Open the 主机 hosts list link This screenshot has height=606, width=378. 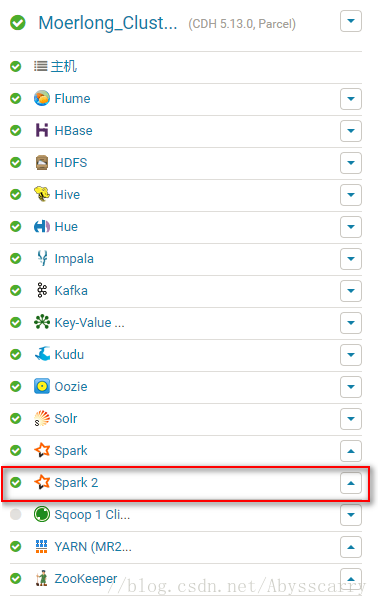pos(64,66)
